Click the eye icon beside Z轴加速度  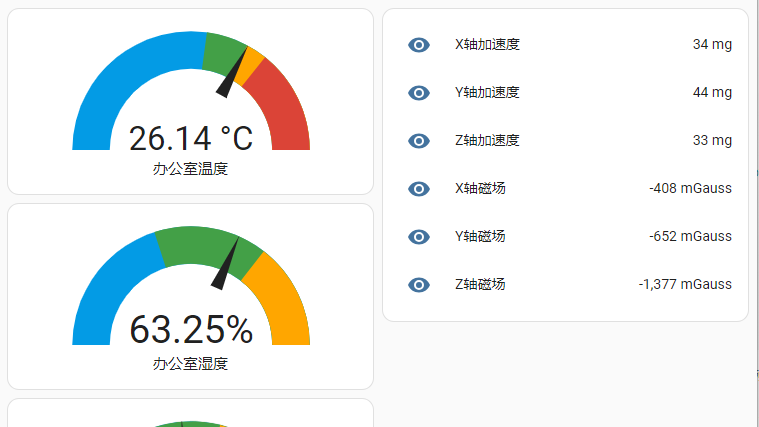[419, 141]
